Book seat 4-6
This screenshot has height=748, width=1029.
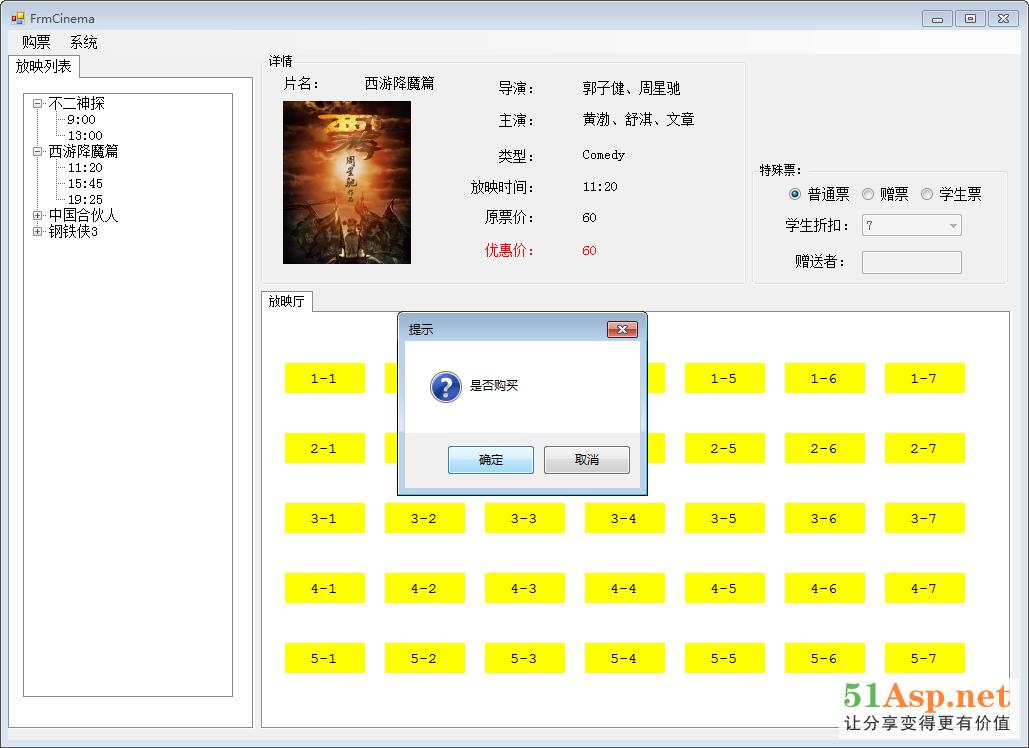pyautogui.click(x=824, y=588)
